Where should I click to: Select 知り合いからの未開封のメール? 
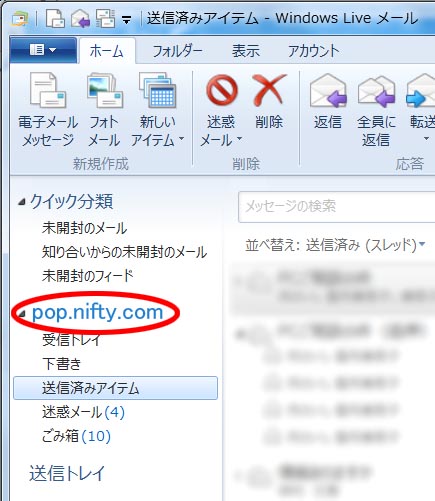(x=124, y=252)
